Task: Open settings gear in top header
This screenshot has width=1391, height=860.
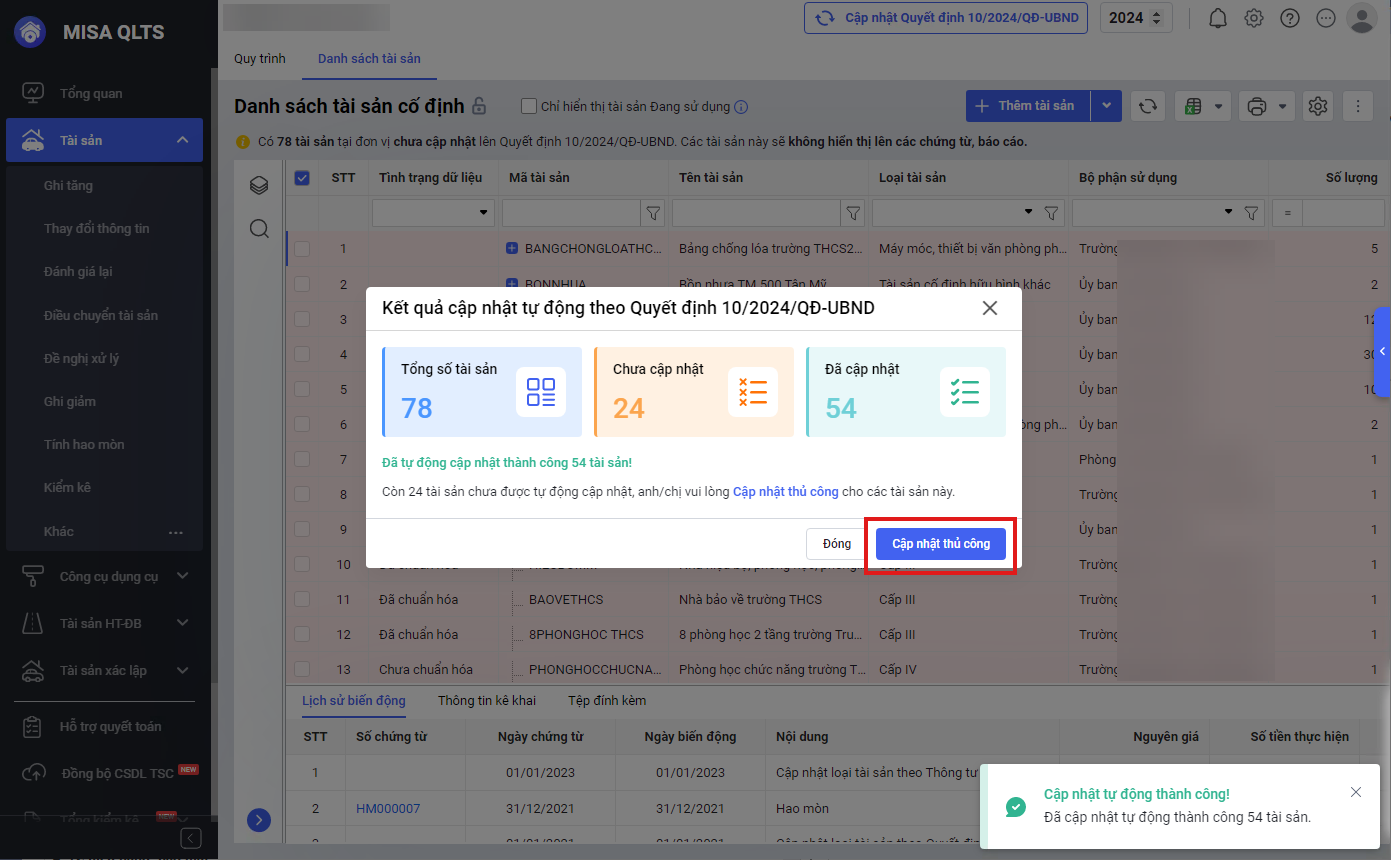Action: click(1254, 18)
